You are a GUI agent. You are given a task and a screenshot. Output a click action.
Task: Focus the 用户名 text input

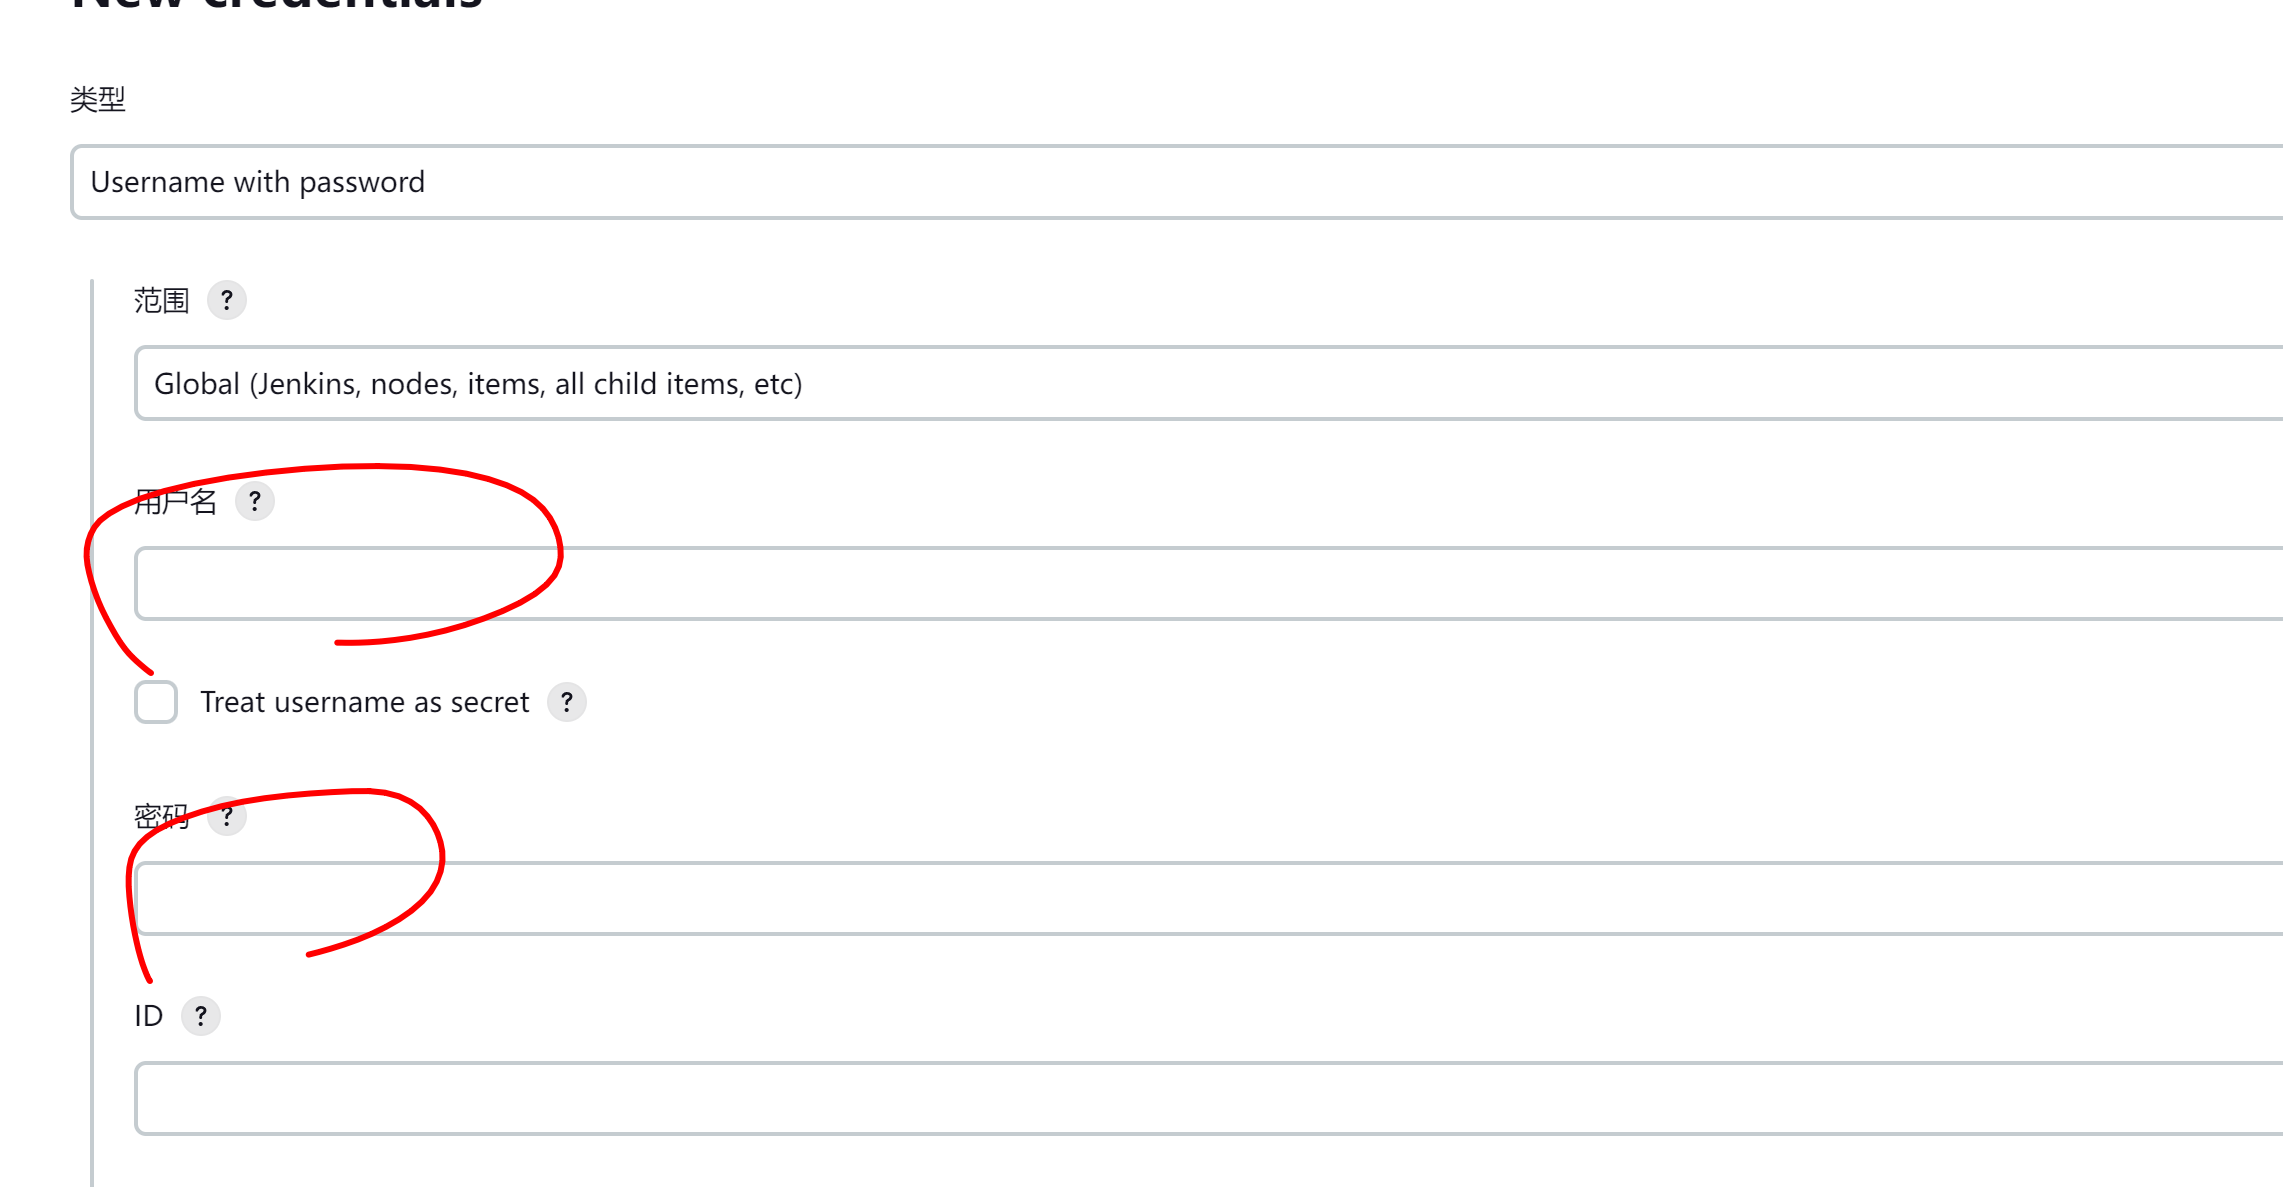point(1208,583)
